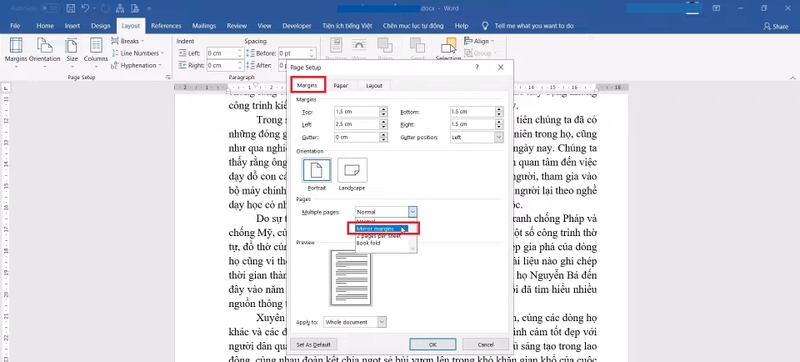Select the Paper tab in Page Setup
The height and width of the screenshot is (362, 800).
pos(340,86)
